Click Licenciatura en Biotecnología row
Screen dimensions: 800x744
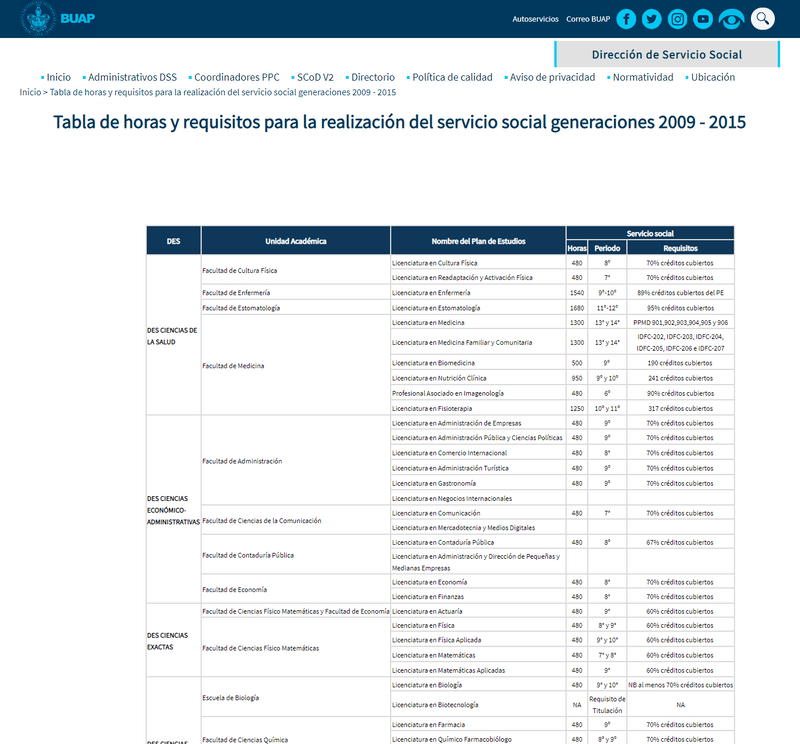tap(478, 705)
